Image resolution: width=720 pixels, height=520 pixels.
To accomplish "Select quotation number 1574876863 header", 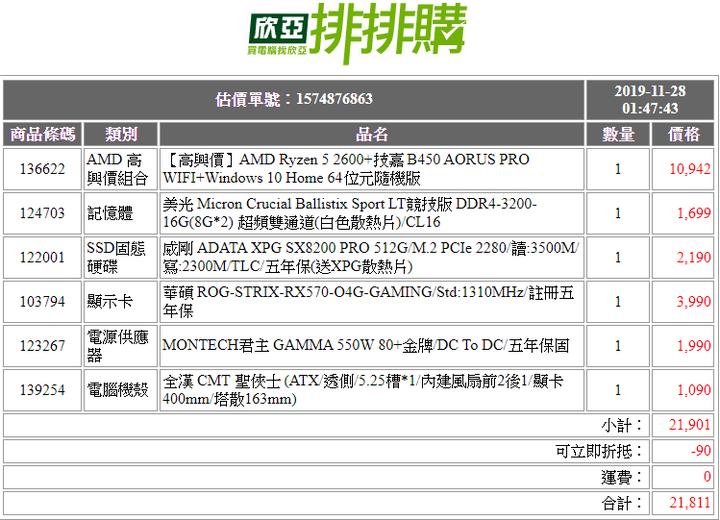I will pos(294,99).
